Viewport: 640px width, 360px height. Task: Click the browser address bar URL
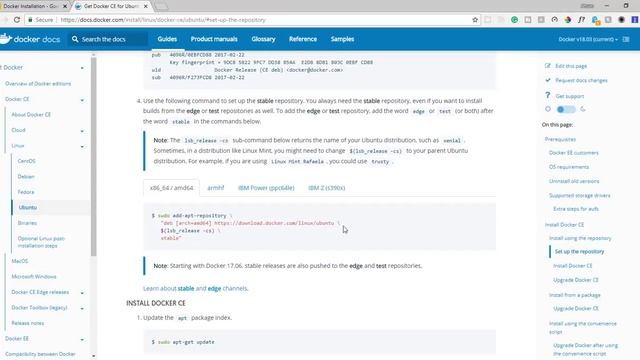tap(163, 20)
